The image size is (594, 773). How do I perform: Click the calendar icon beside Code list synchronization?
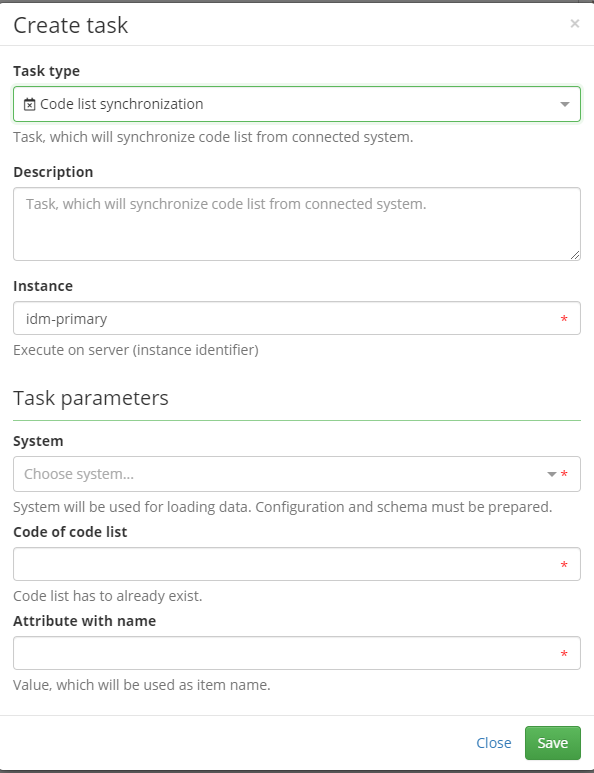tap(30, 105)
